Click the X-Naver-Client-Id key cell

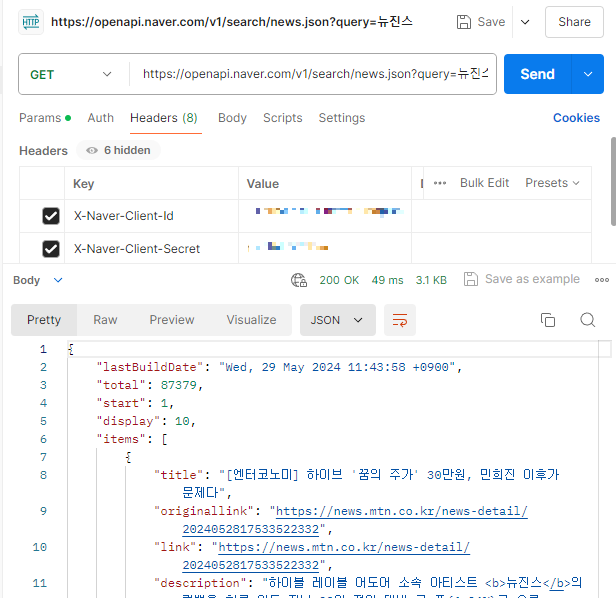[x=151, y=216]
